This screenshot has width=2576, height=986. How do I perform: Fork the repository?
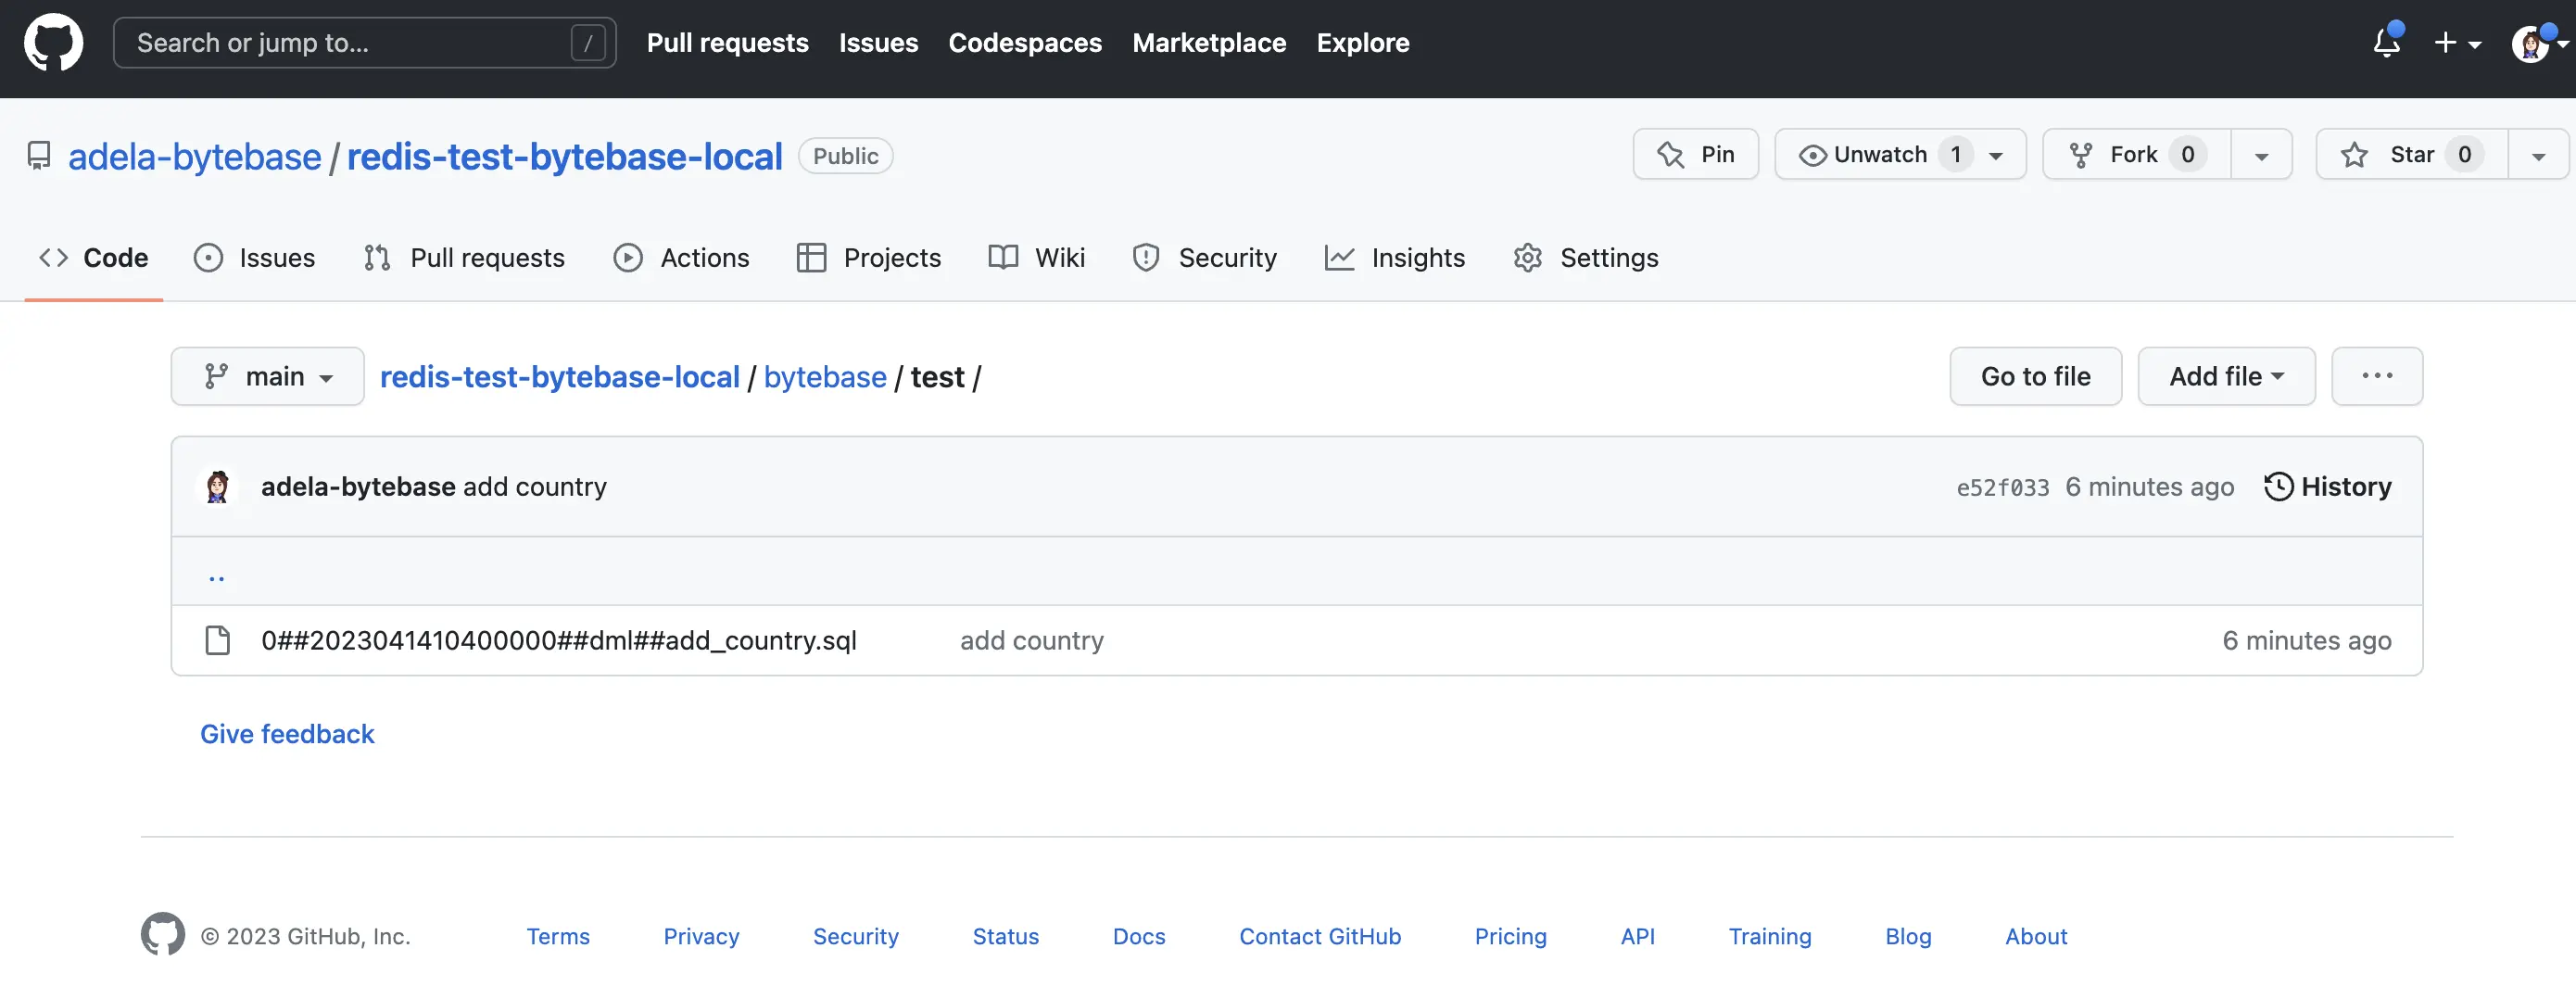point(2137,154)
